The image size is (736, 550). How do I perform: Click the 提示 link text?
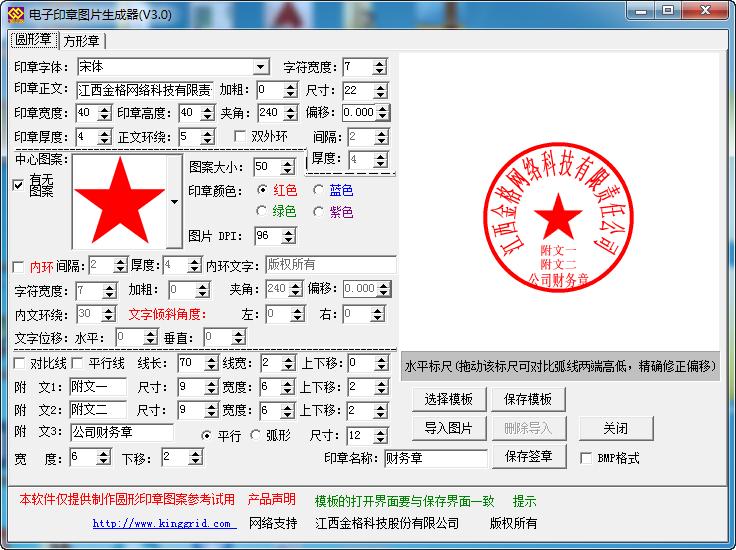tap(524, 501)
